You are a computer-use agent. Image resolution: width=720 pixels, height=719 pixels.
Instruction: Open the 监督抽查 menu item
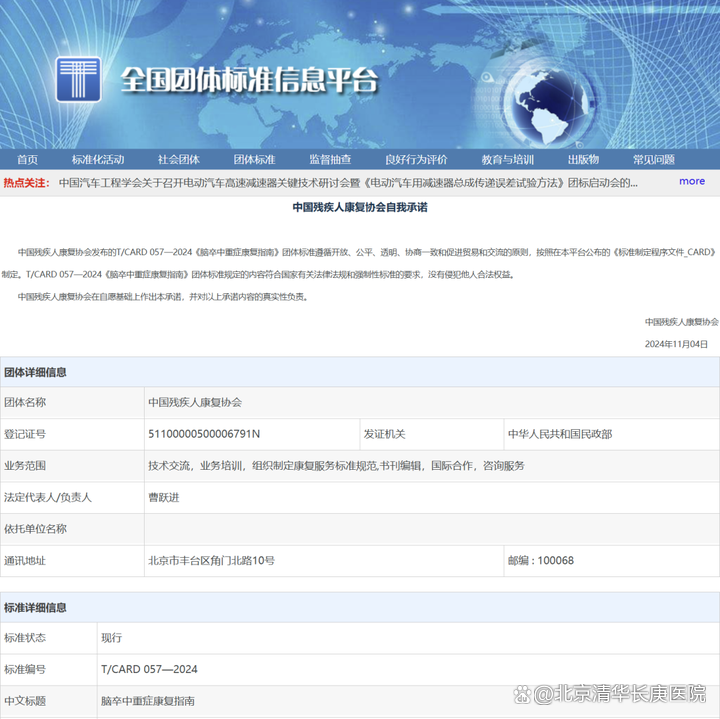coord(330,160)
